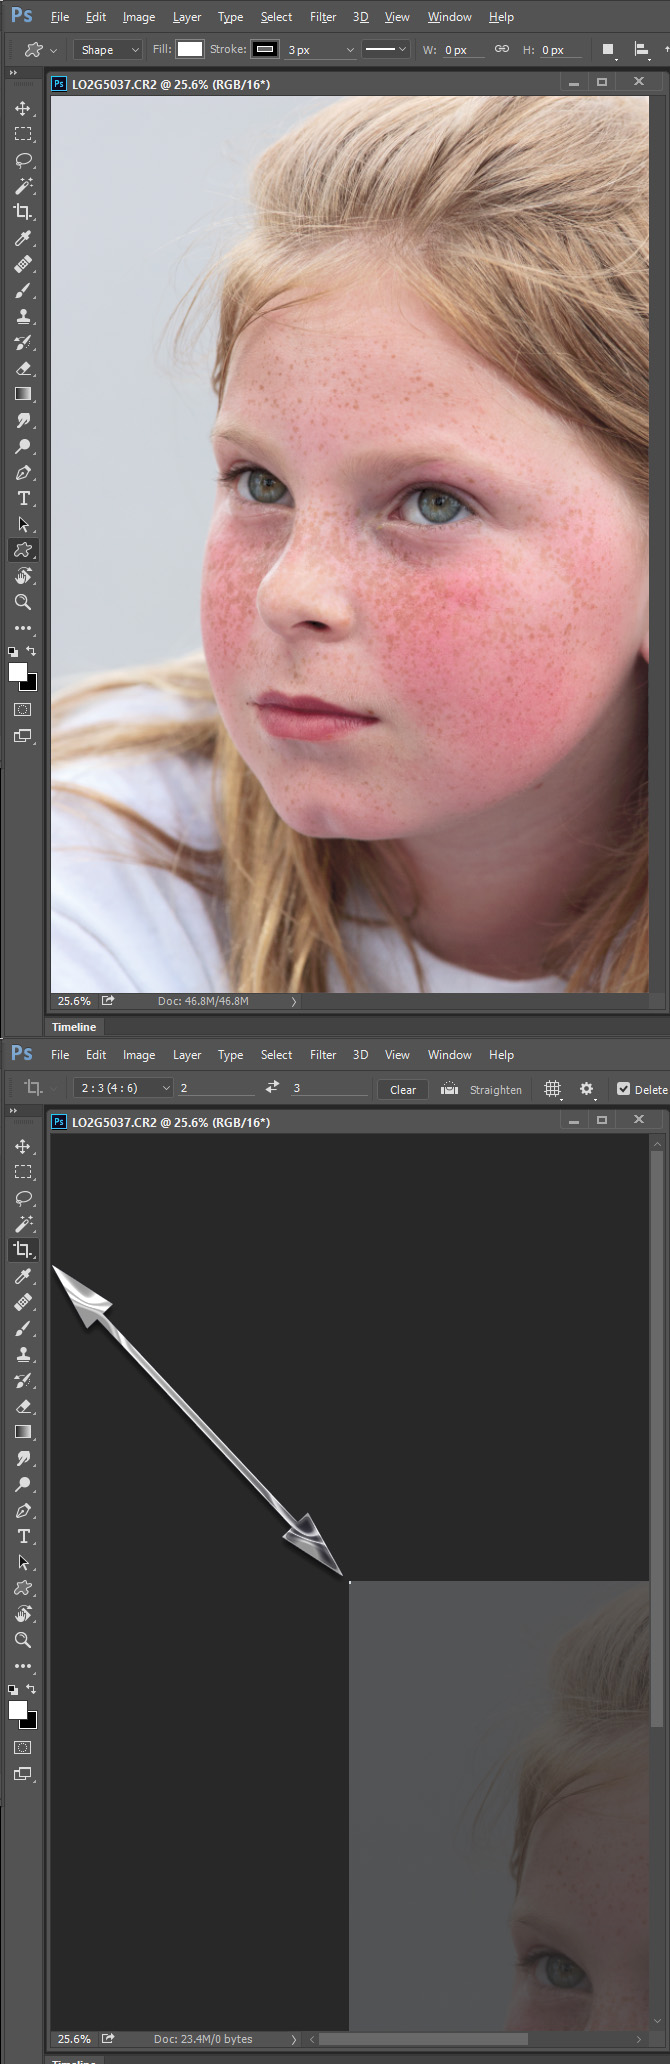
Task: Toggle Delete Cropped Pixels checkbox
Action: [x=623, y=1089]
